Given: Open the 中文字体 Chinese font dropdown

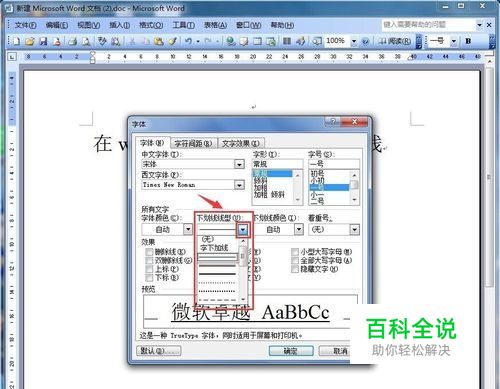Looking at the screenshot, I should (x=239, y=164).
